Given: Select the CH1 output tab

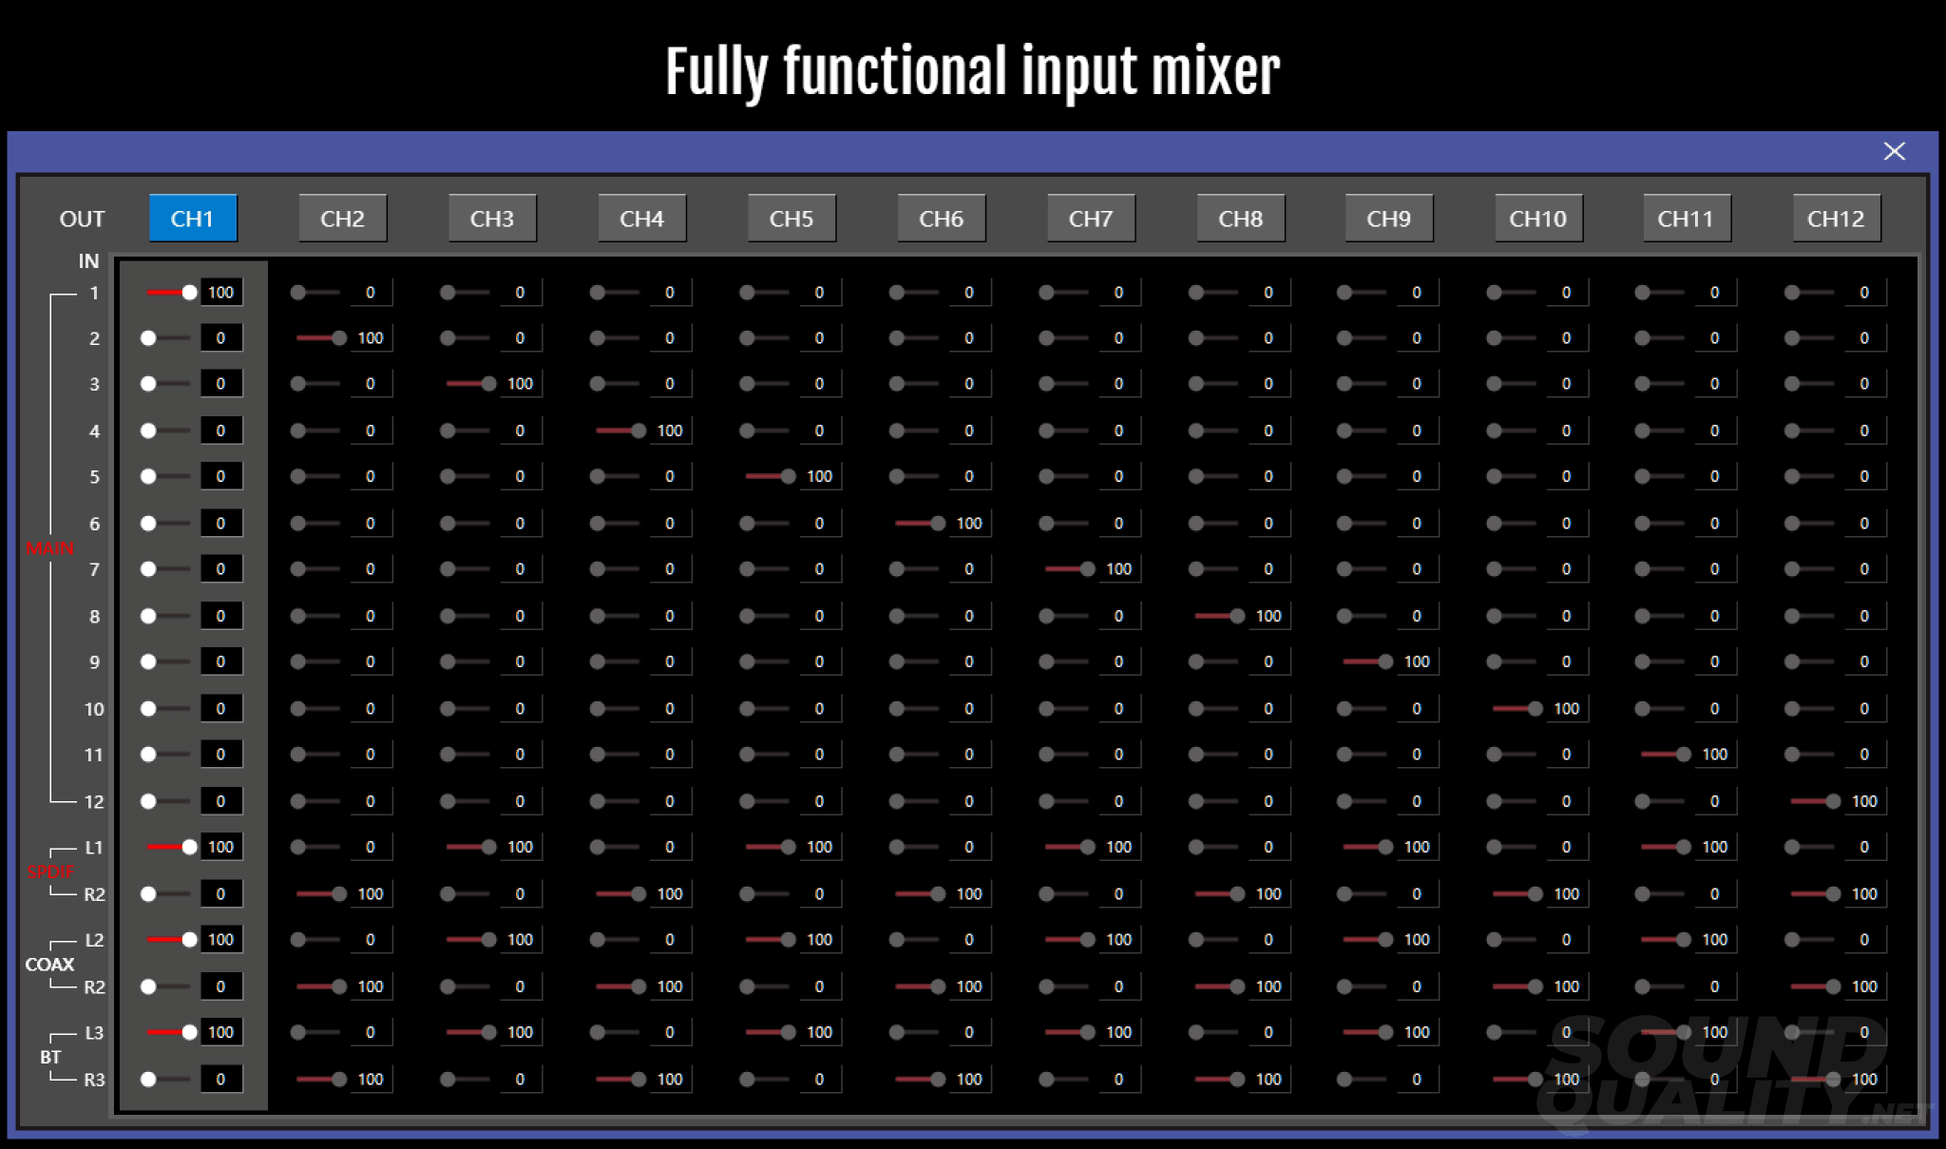Looking at the screenshot, I should coord(193,218).
